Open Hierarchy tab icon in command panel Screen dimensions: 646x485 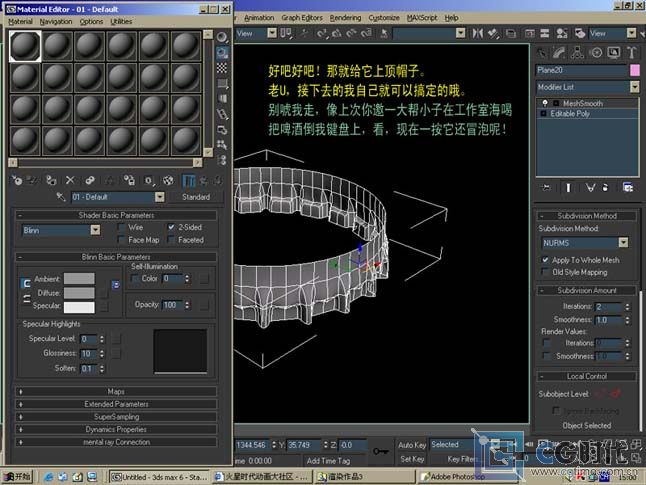578,52
